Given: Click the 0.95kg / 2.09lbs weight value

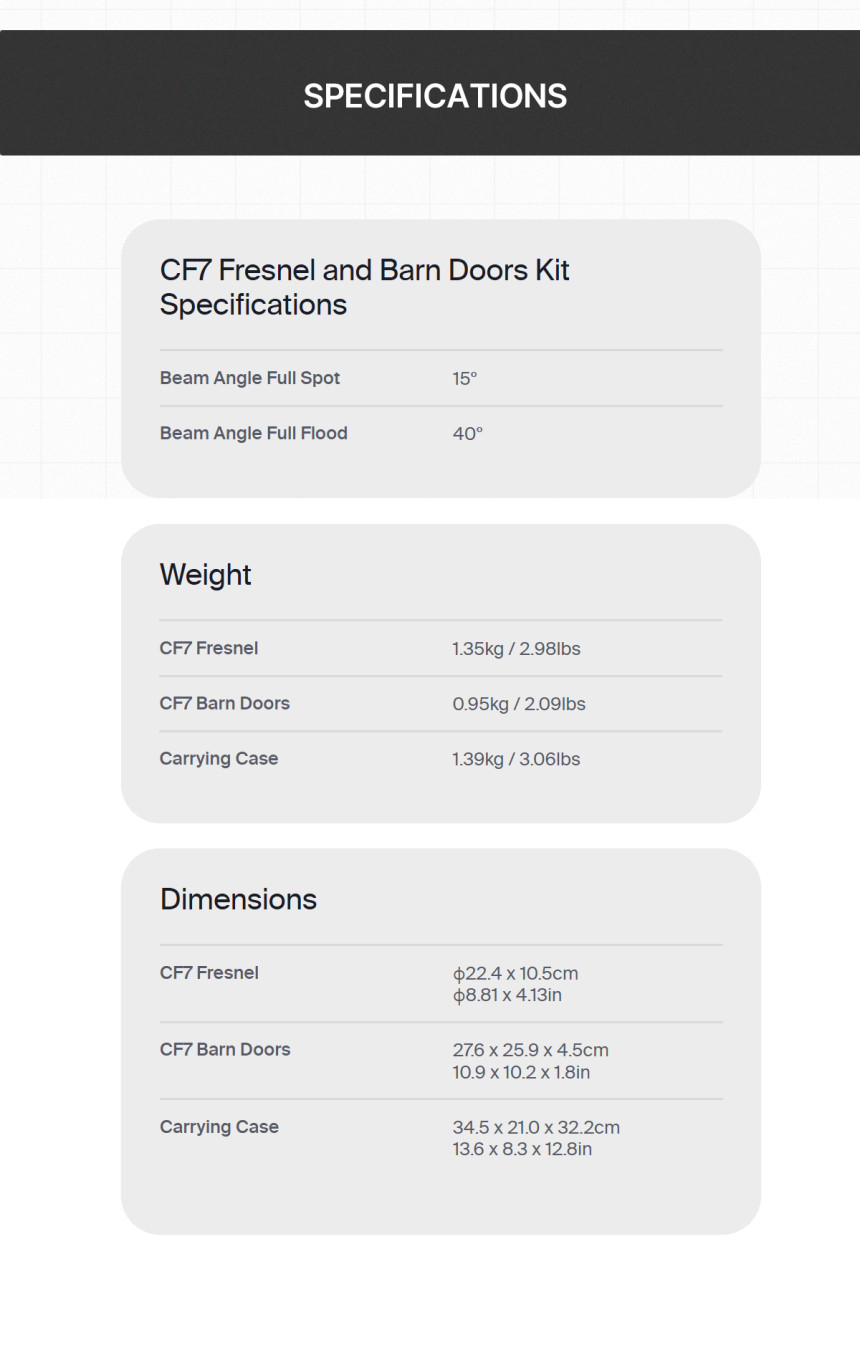Looking at the screenshot, I should [519, 704].
